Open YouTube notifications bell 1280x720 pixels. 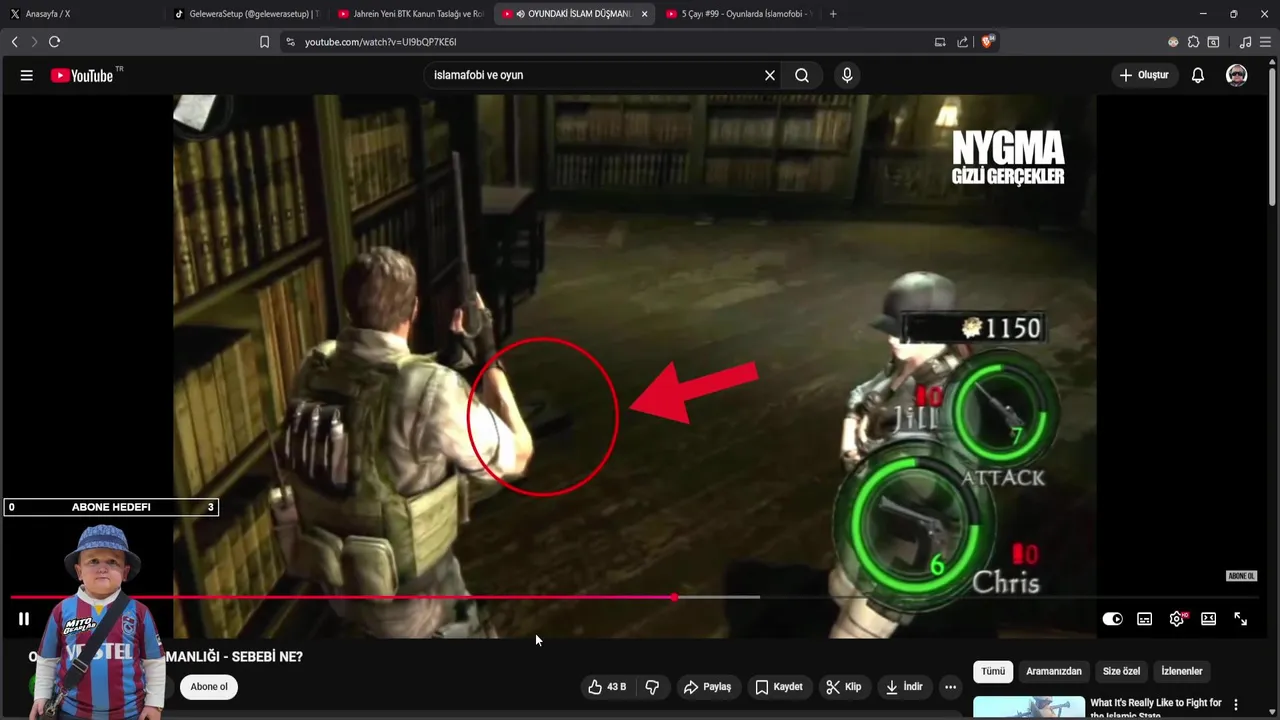tap(1197, 75)
